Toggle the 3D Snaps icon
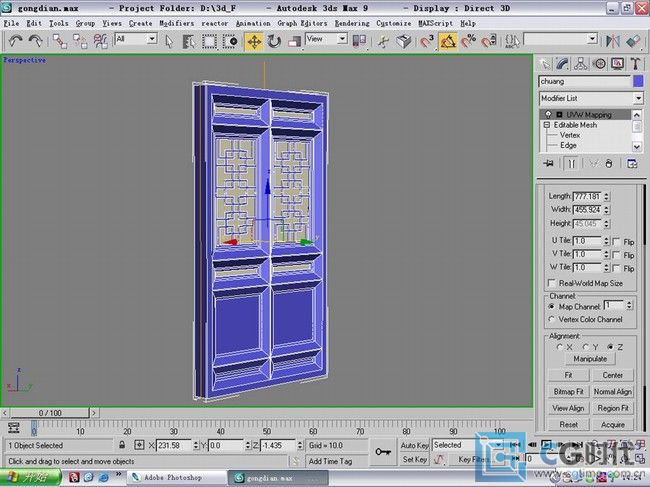Screen dimensions: 650x487 (427, 41)
